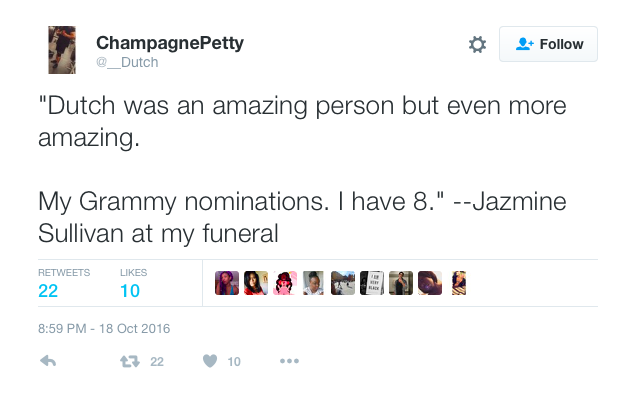Click the ChampagnePetty display name
This screenshot has height=400, width=636.
(170, 42)
